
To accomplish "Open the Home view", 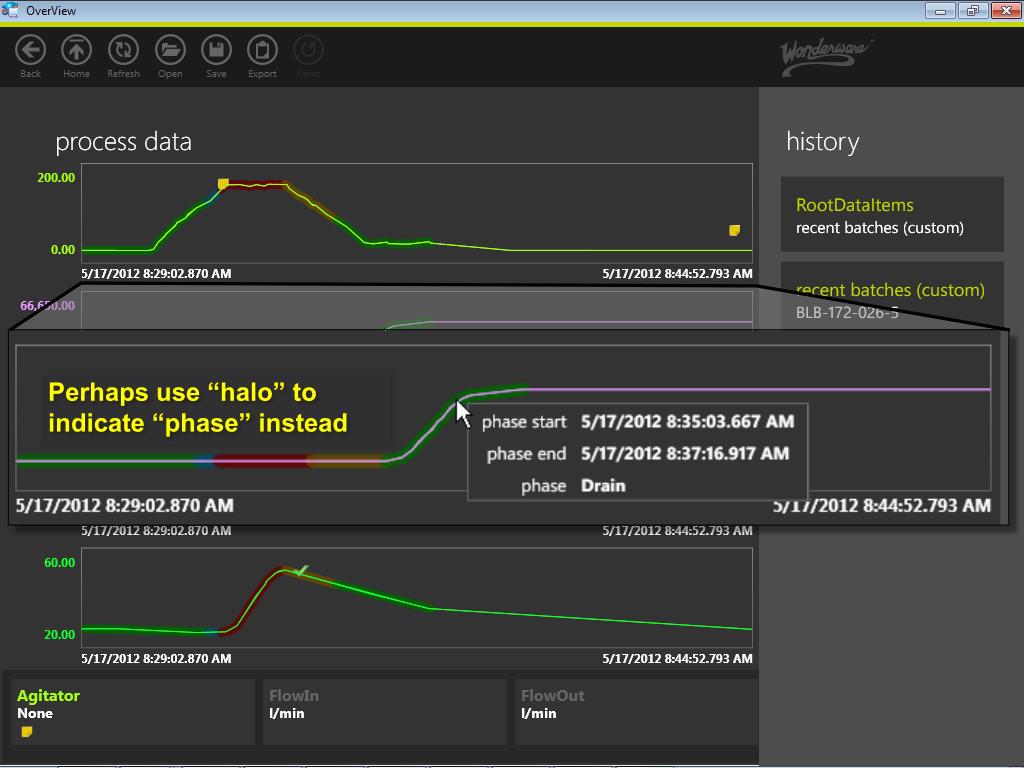I will [x=76, y=50].
